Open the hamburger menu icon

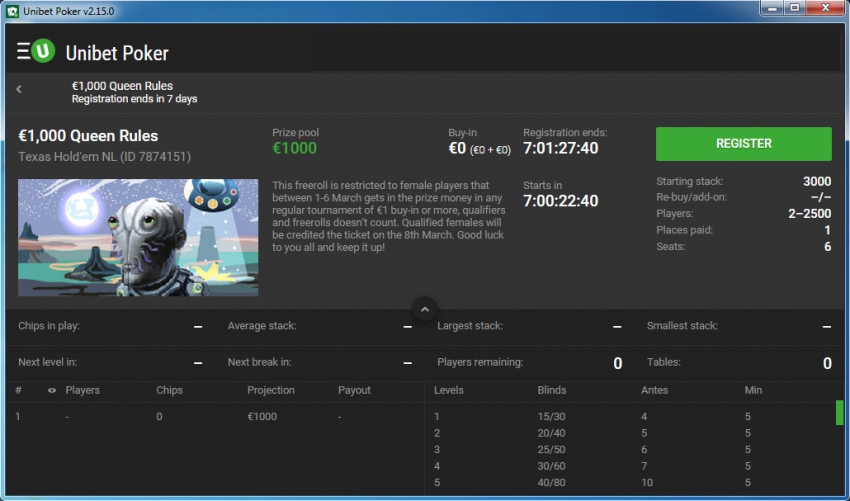pos(23,52)
